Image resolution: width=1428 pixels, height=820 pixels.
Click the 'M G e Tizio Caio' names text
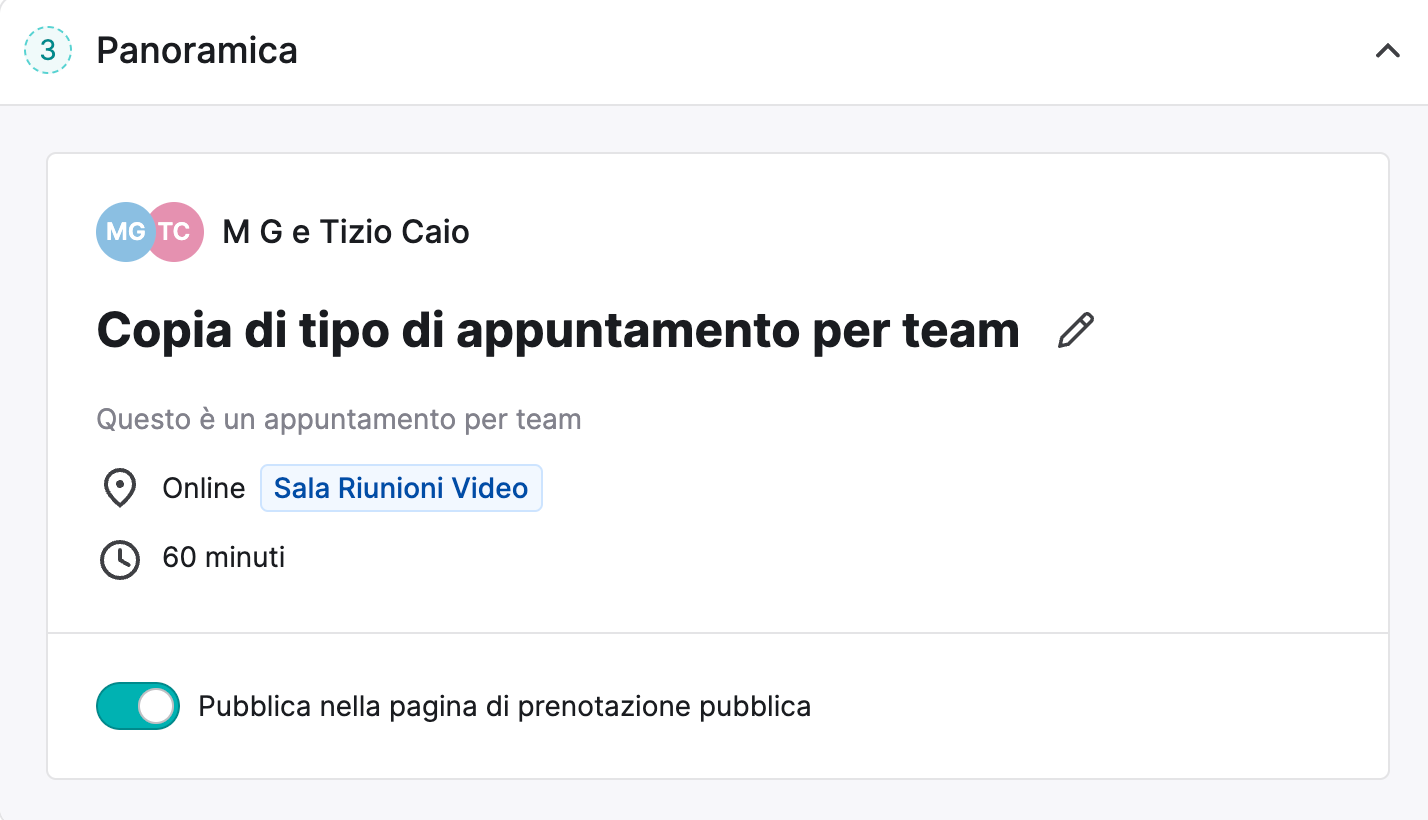point(346,232)
